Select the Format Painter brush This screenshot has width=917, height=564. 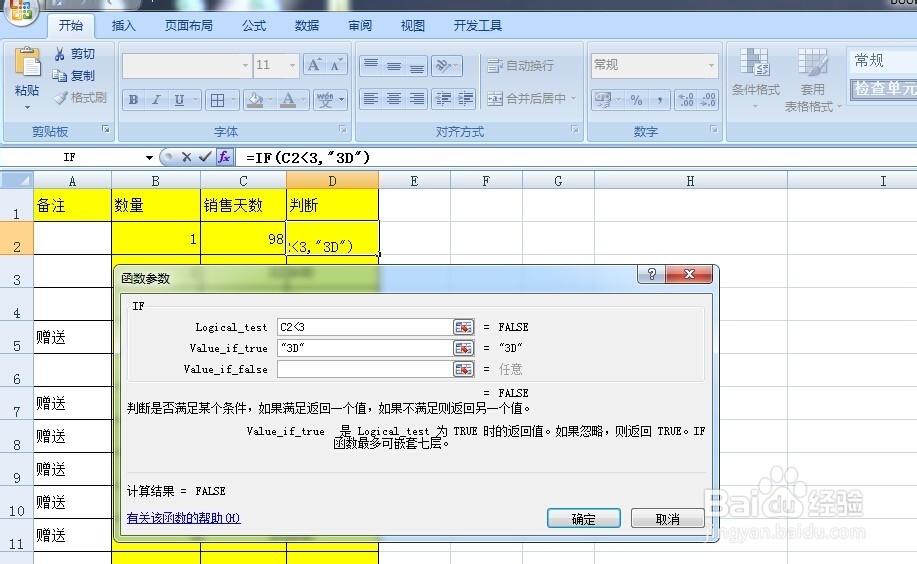(60, 98)
